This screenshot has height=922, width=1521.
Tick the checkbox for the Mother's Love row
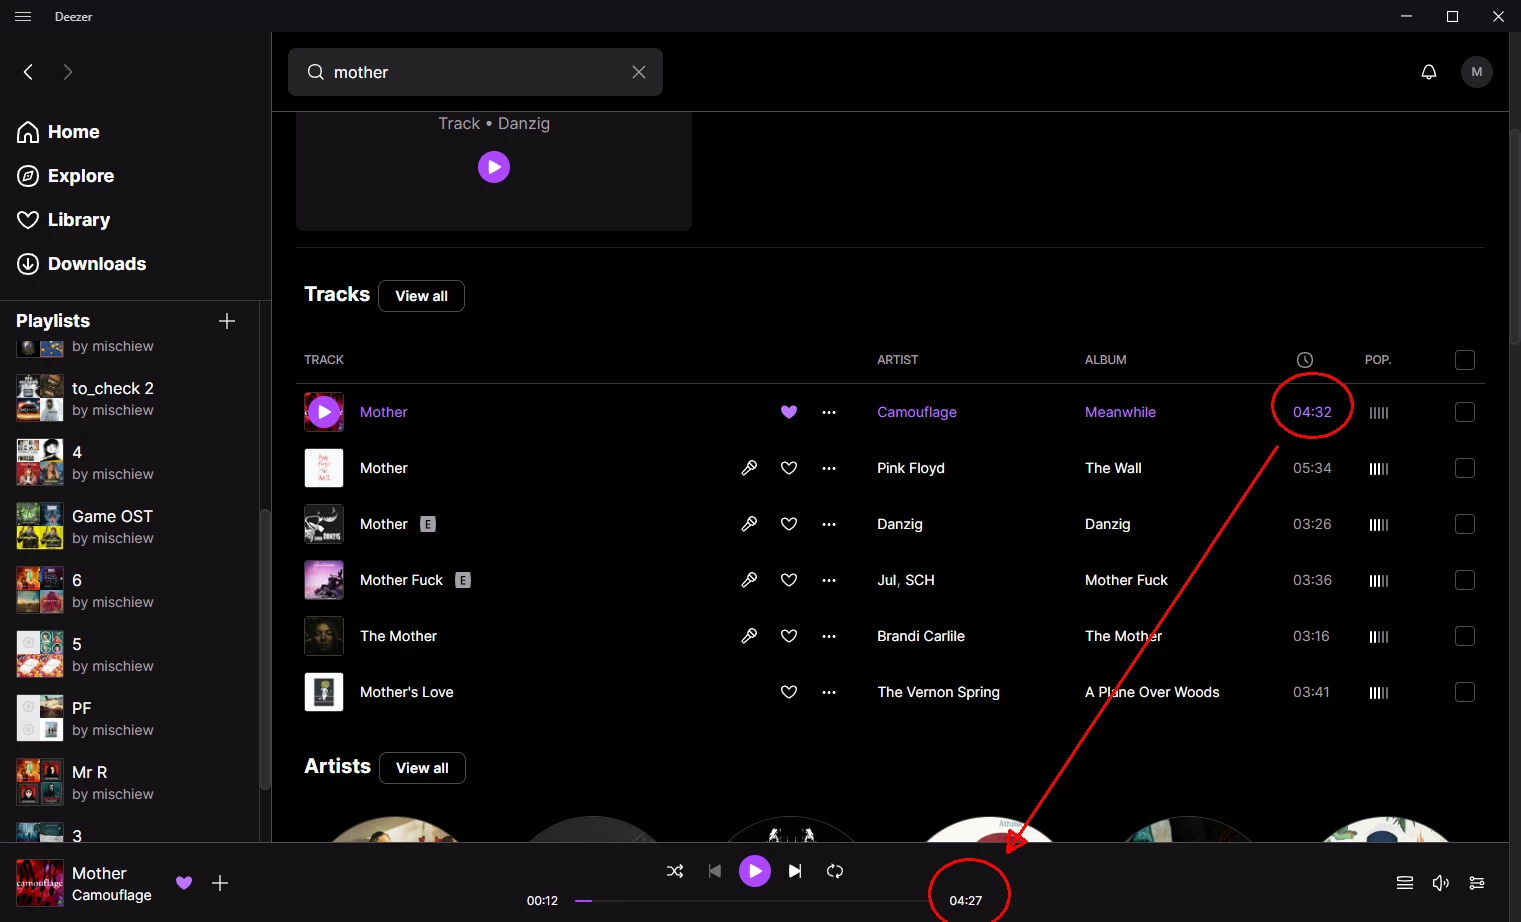[x=1465, y=692]
